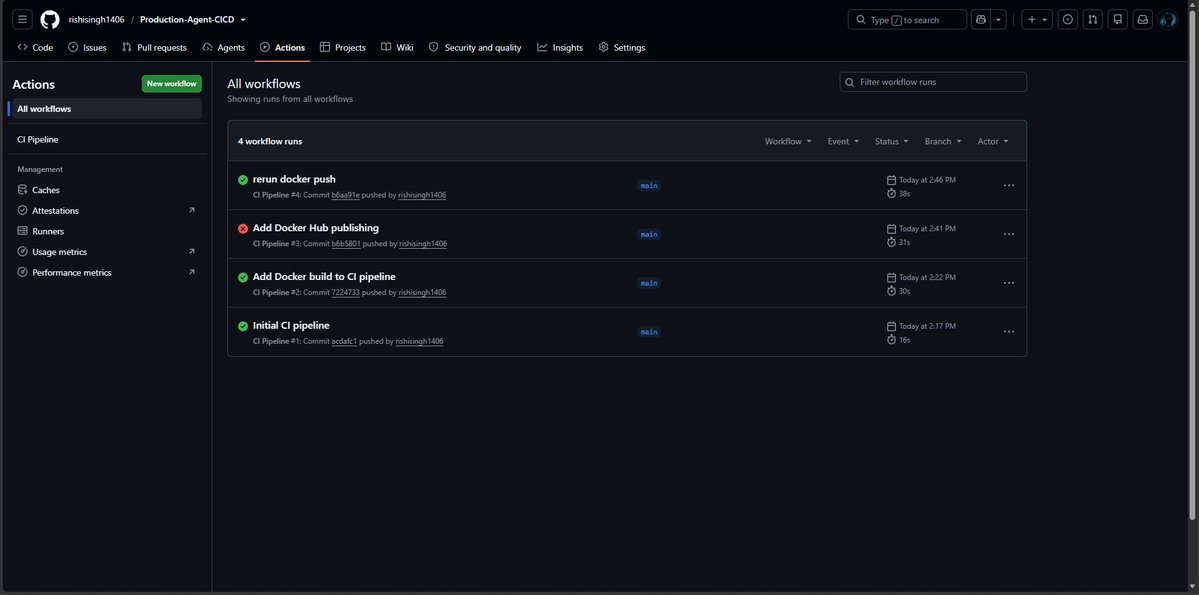This screenshot has height=595, width=1199.
Task: Open Usage metrics page
Action: click(x=106, y=252)
